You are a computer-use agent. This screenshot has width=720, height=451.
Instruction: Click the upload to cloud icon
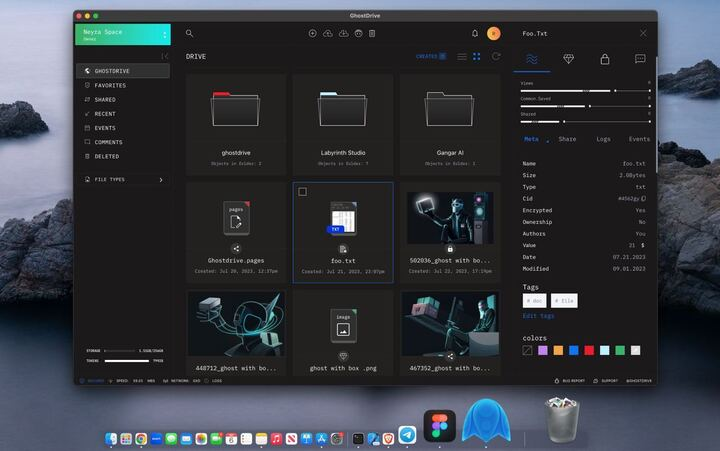tap(327, 34)
